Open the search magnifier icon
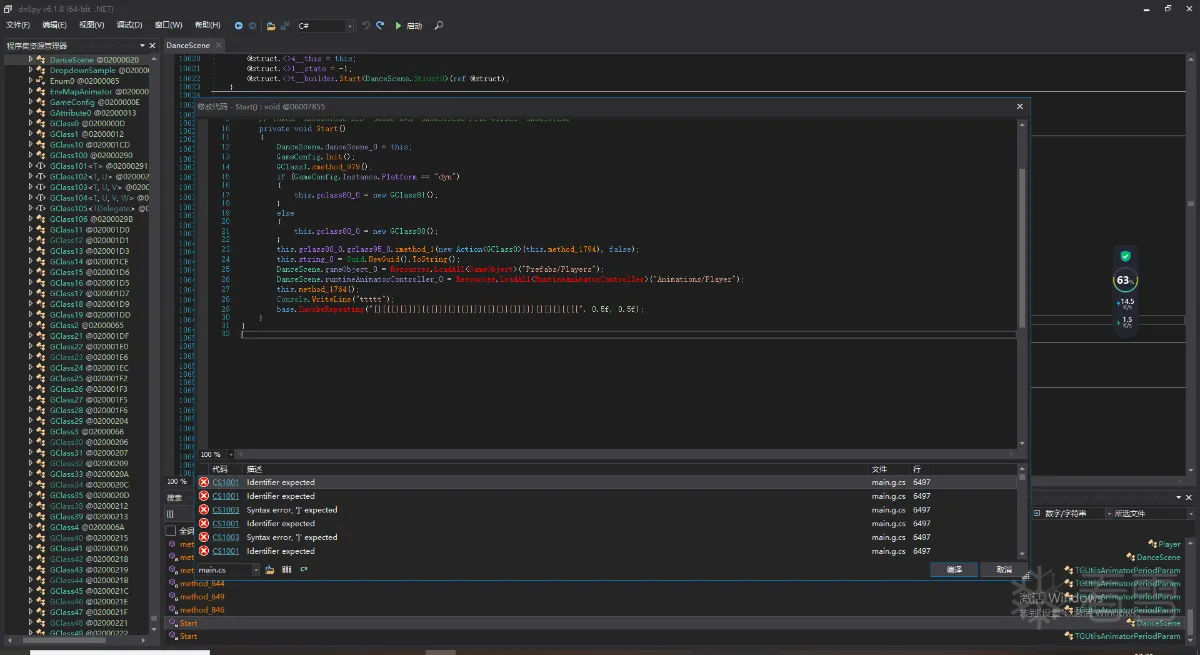Image resolution: width=1200 pixels, height=655 pixels. (x=439, y=25)
